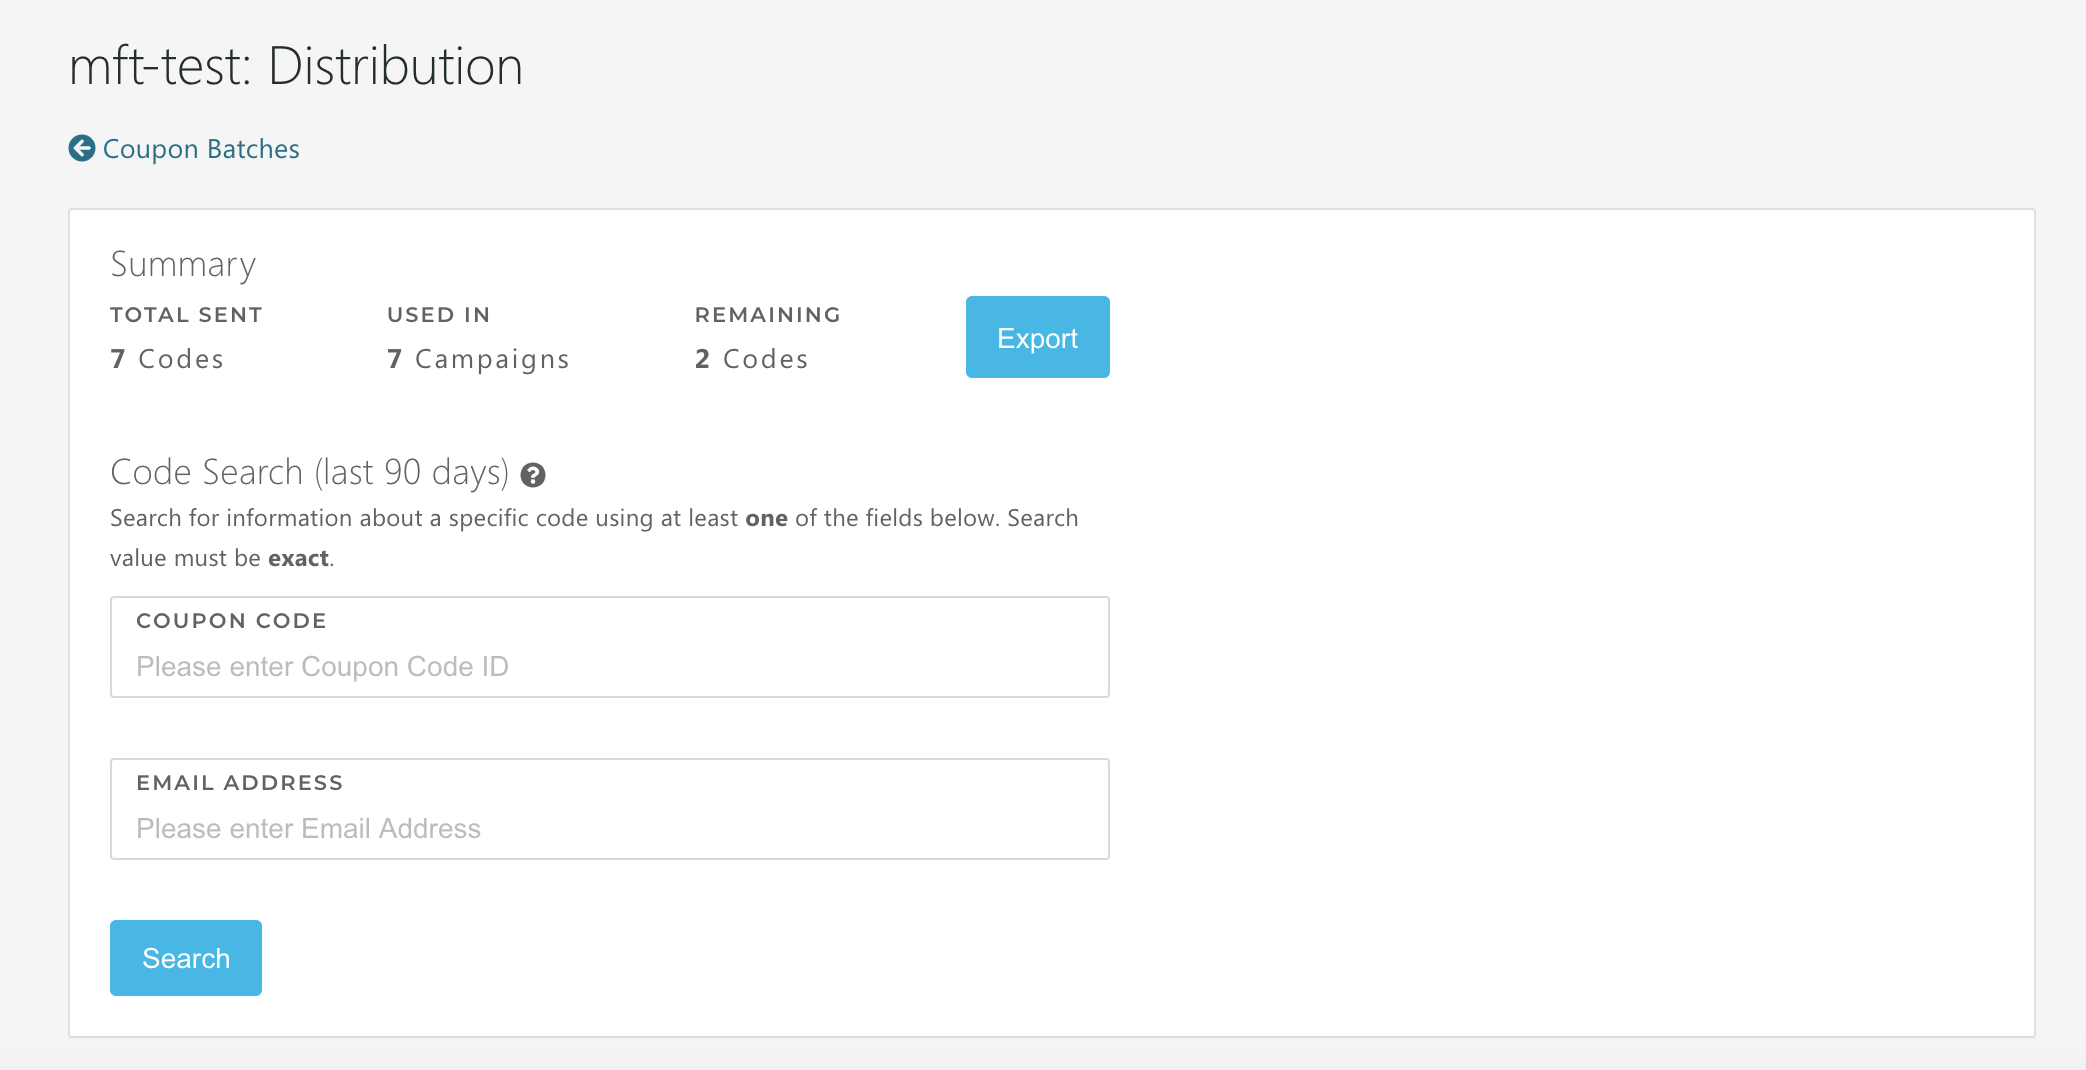Image resolution: width=2086 pixels, height=1070 pixels.
Task: Click the bold word 'exact' in description
Action: click(298, 558)
